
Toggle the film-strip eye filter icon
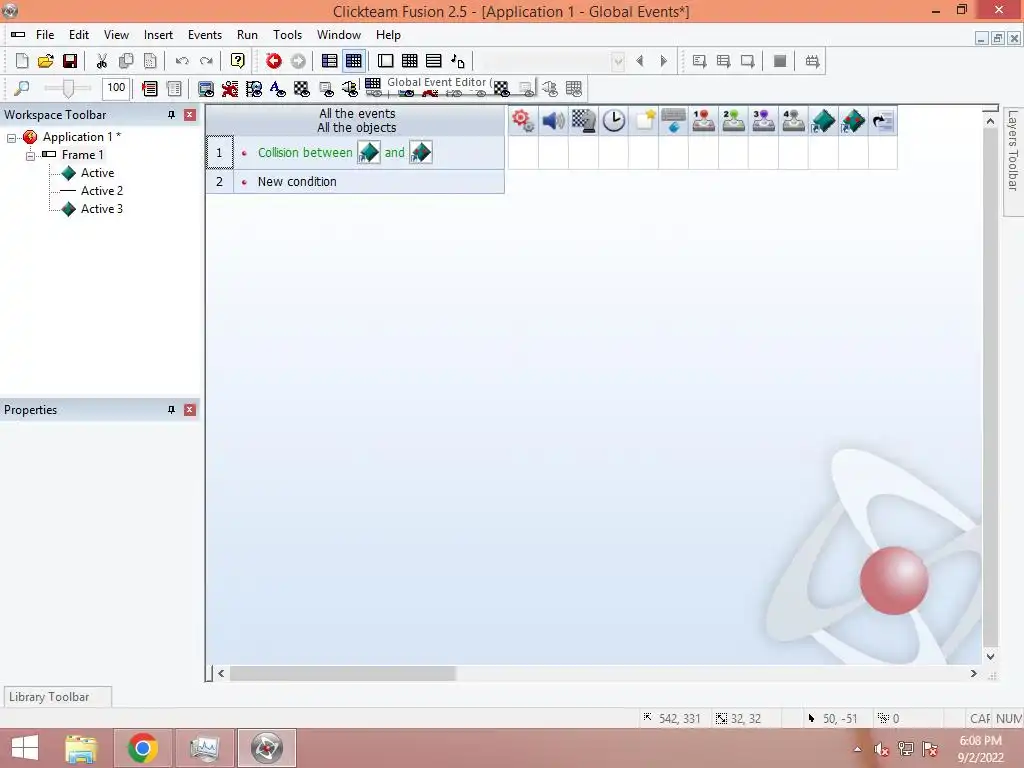coord(254,89)
